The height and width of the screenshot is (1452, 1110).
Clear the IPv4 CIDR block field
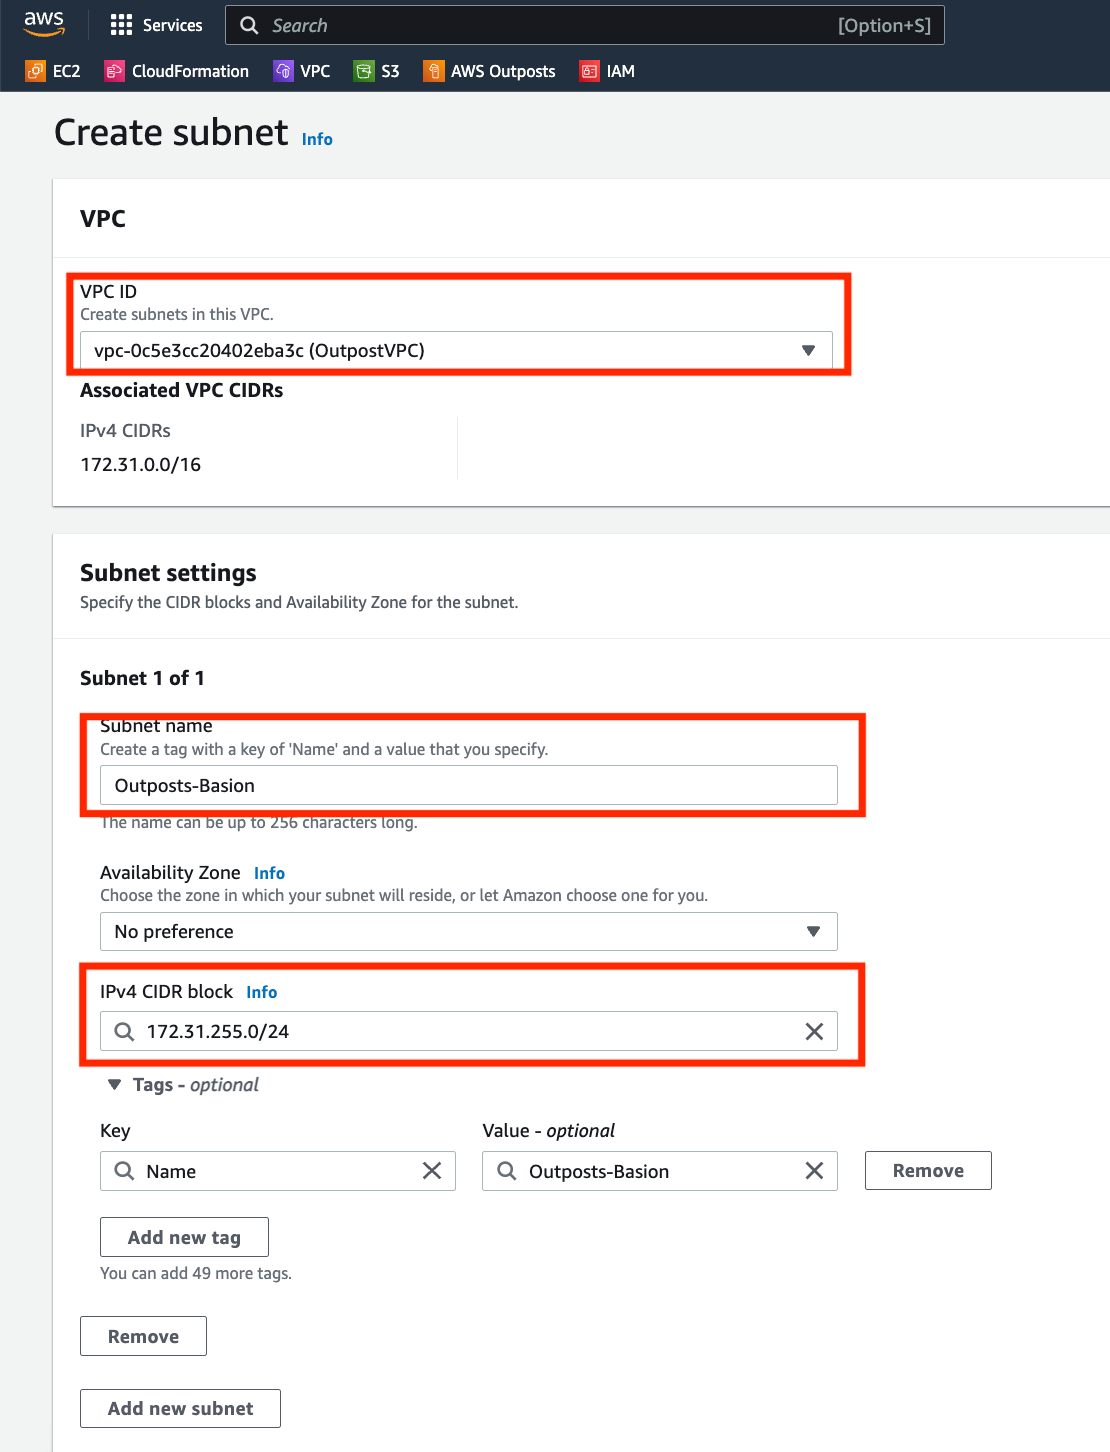pos(813,1031)
